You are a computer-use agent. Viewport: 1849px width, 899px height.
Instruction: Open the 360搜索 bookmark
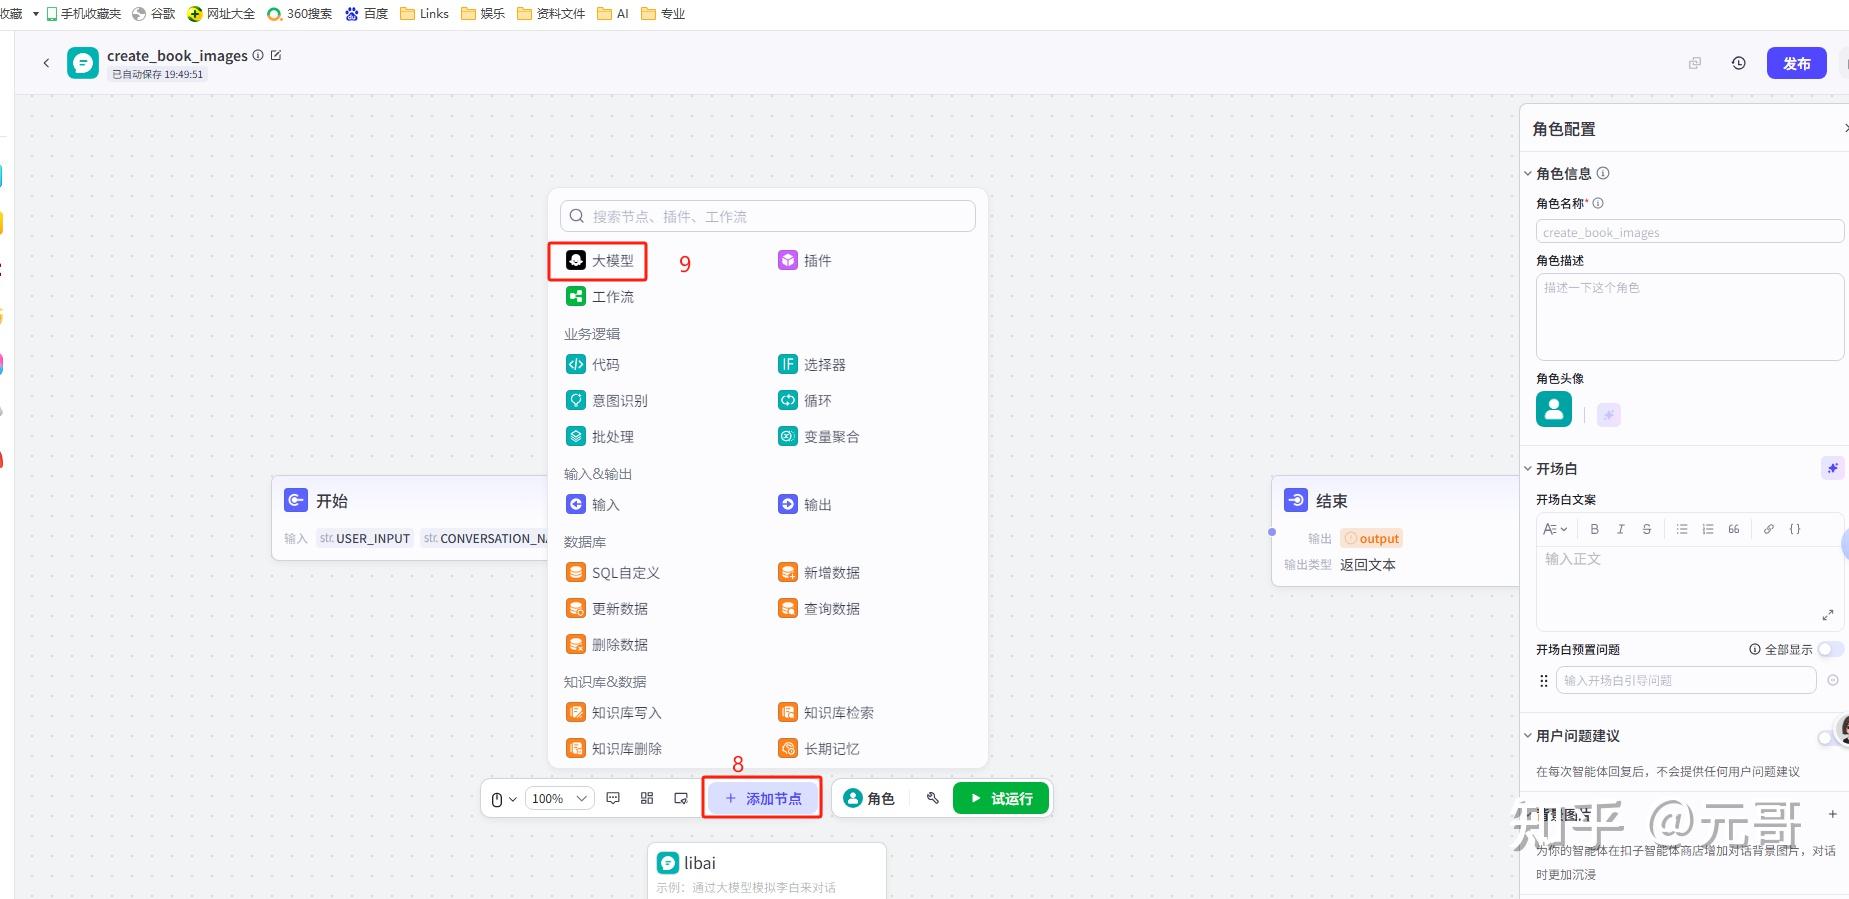[x=299, y=14]
